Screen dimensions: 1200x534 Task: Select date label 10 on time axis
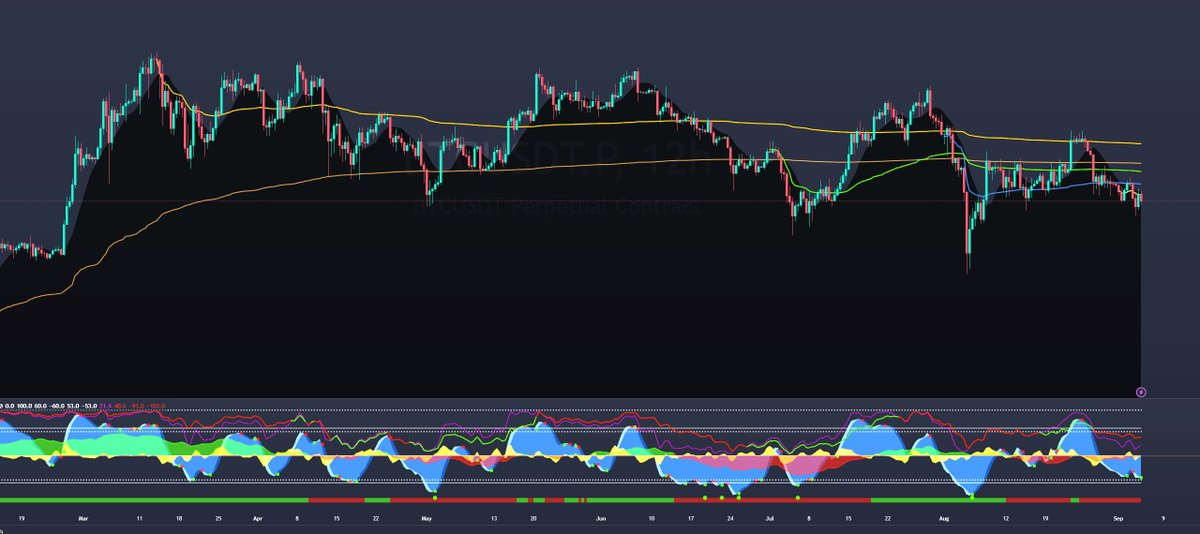(652, 519)
